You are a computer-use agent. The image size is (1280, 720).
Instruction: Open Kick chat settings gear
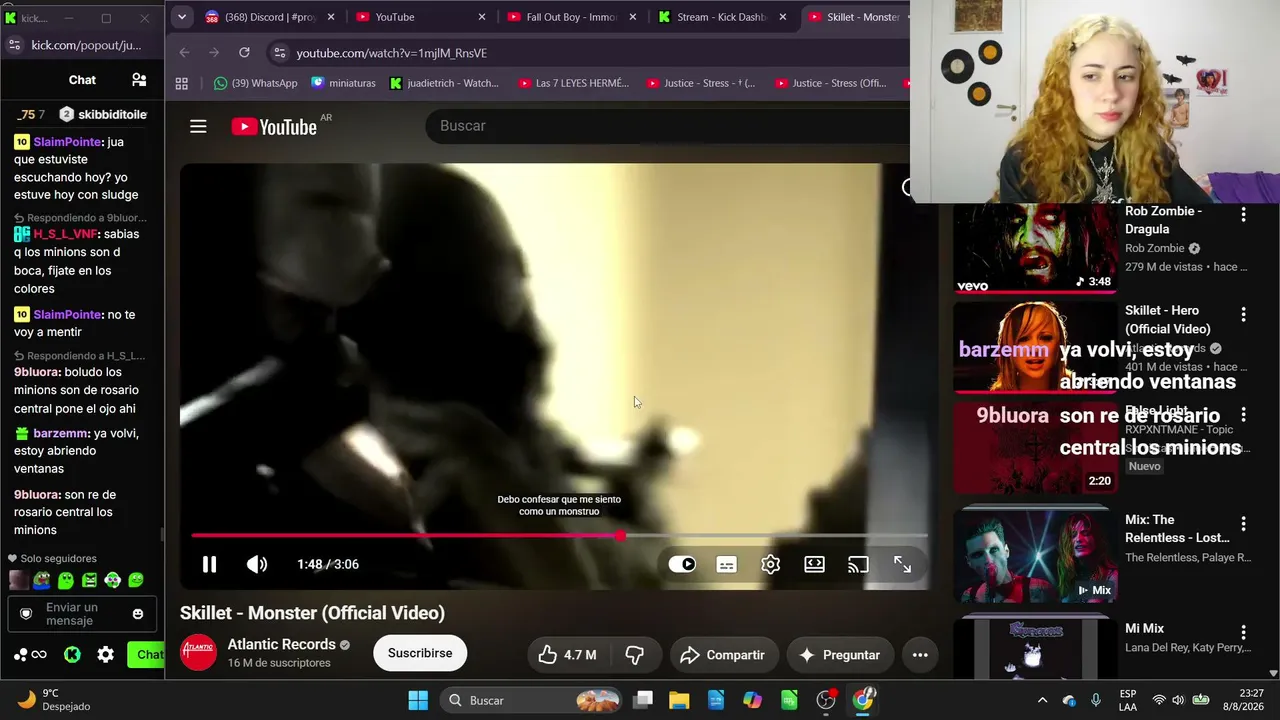pos(105,655)
